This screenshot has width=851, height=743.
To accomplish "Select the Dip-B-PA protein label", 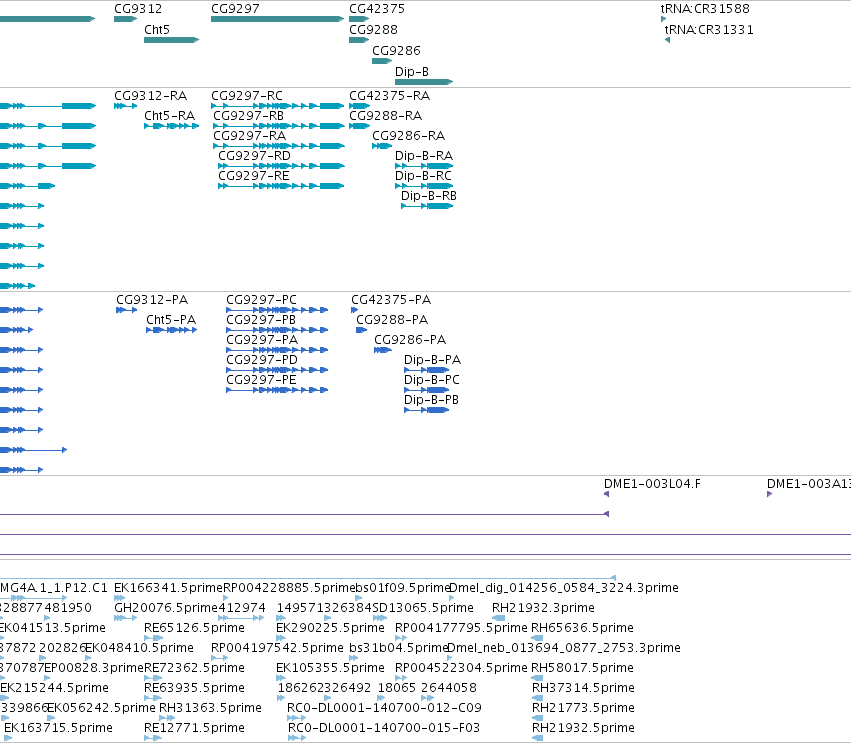I will click(433, 360).
